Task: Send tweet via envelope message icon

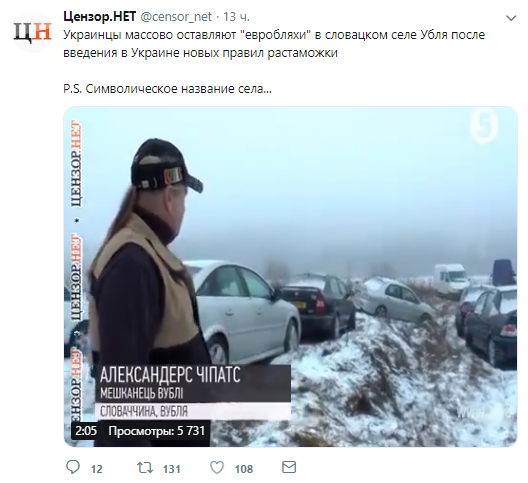Action: click(x=289, y=467)
